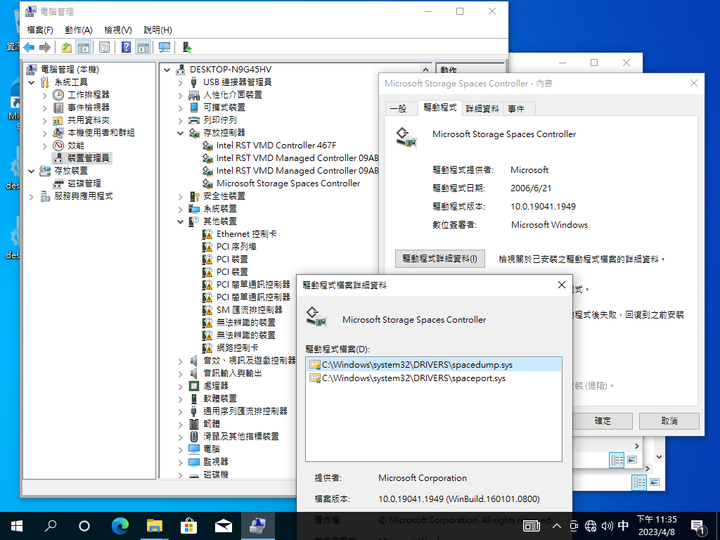720x540 pixels.
Task: Expand the 人性化介面裝置 category
Action: click(x=180, y=95)
